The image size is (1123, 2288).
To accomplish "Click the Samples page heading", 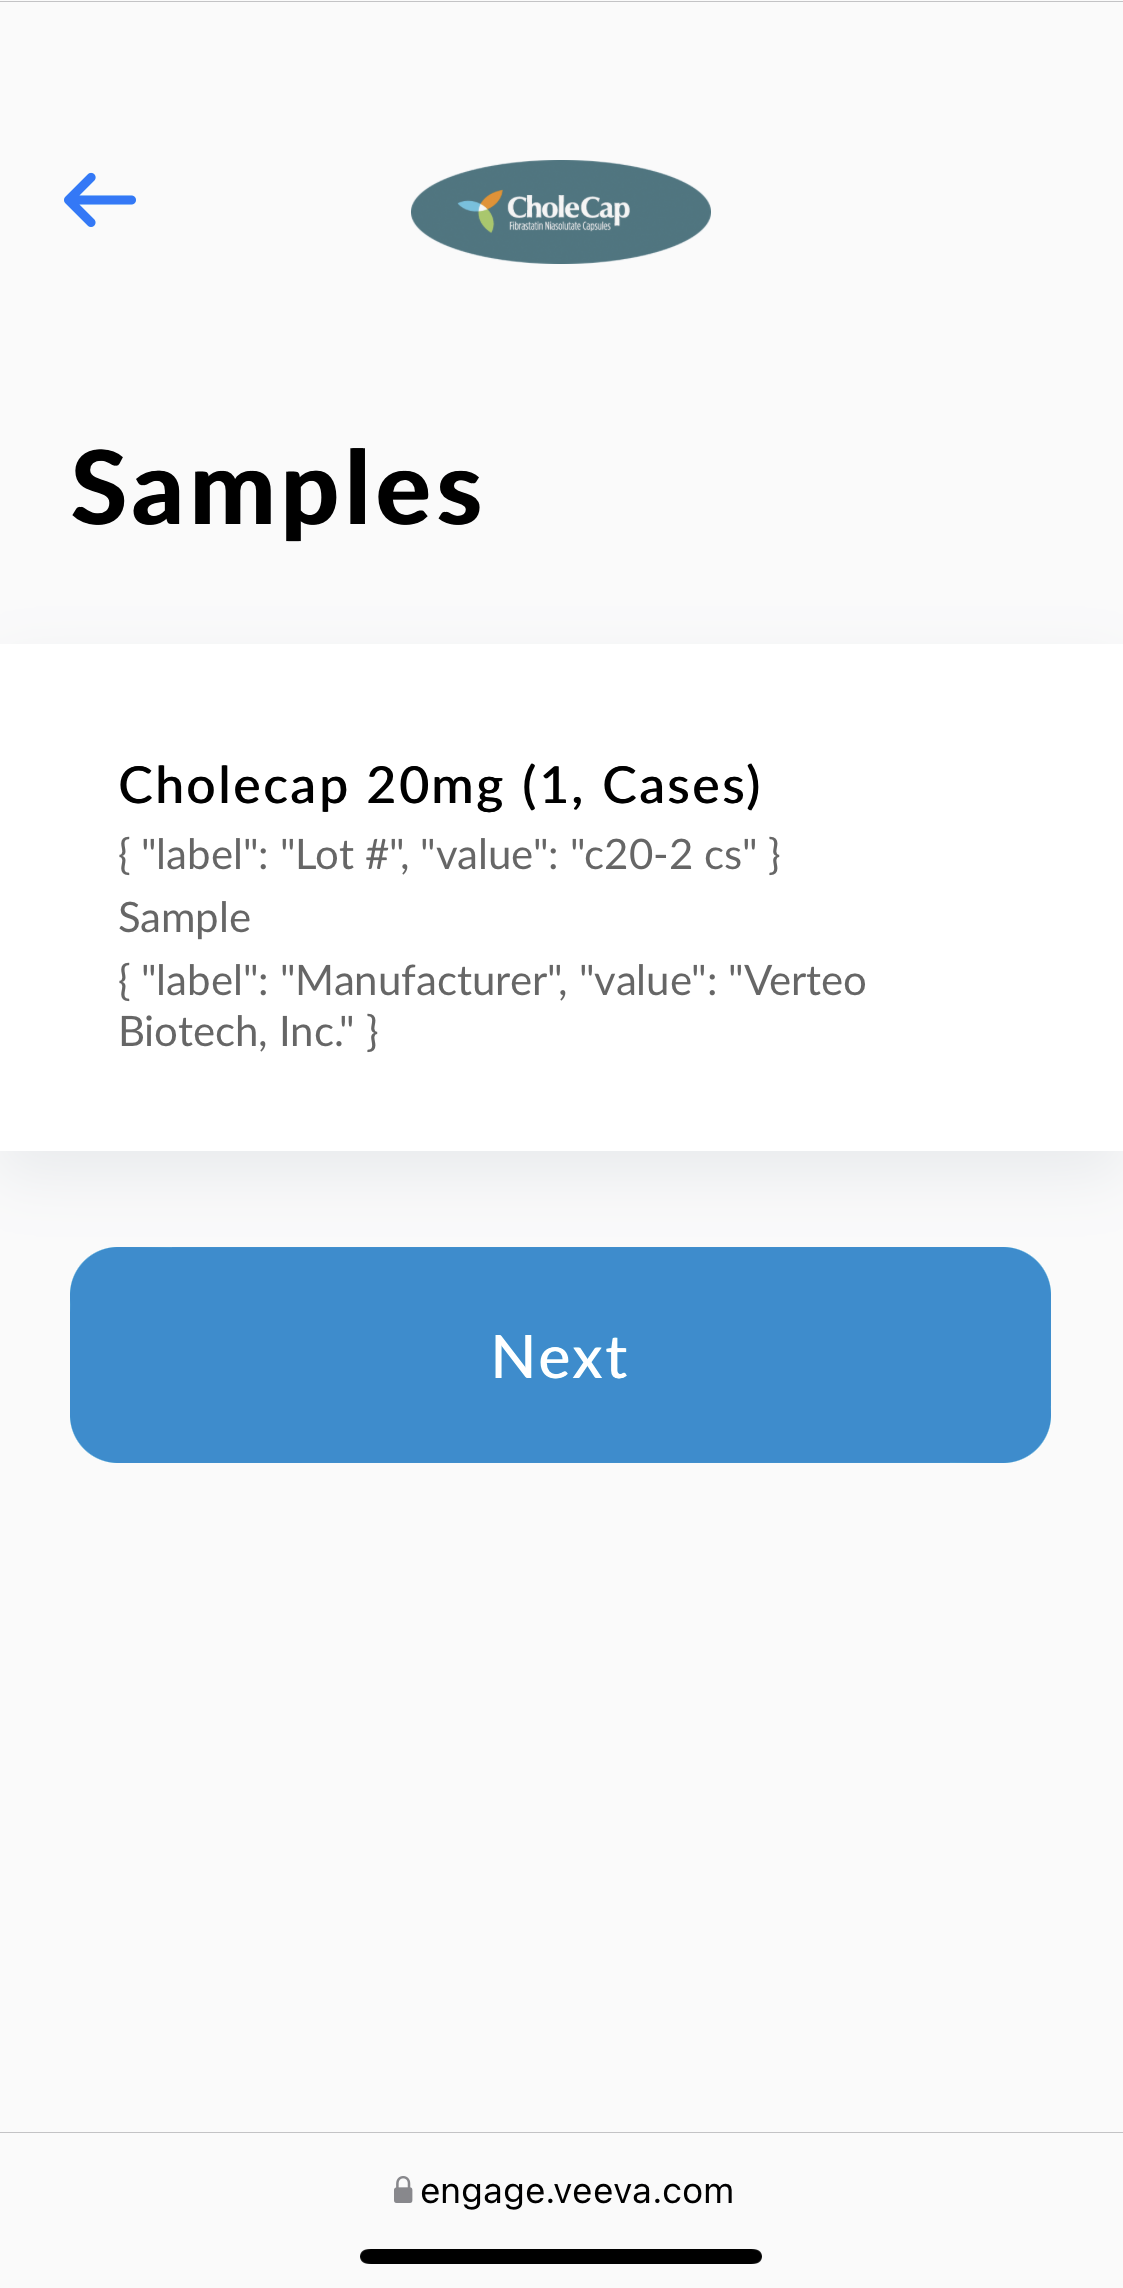I will tap(277, 488).
